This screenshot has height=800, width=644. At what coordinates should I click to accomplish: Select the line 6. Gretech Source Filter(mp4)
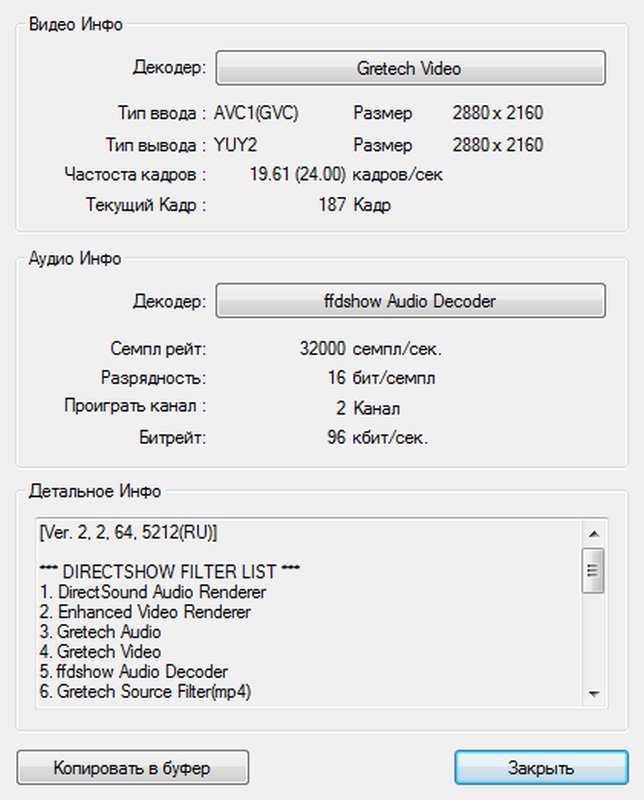coord(145,691)
